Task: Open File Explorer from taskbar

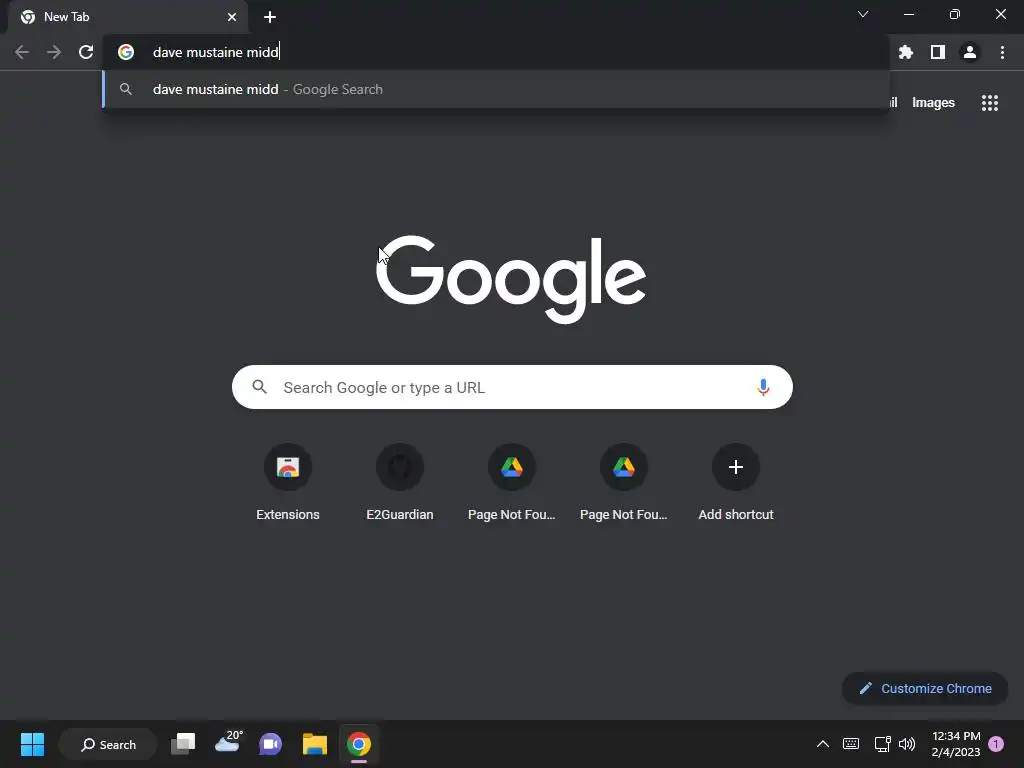Action: (315, 744)
